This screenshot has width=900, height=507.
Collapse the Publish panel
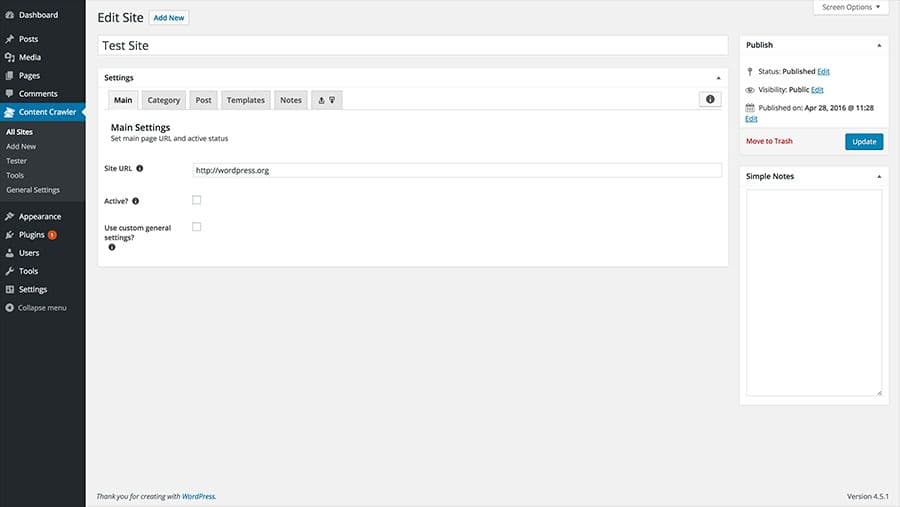point(879,45)
